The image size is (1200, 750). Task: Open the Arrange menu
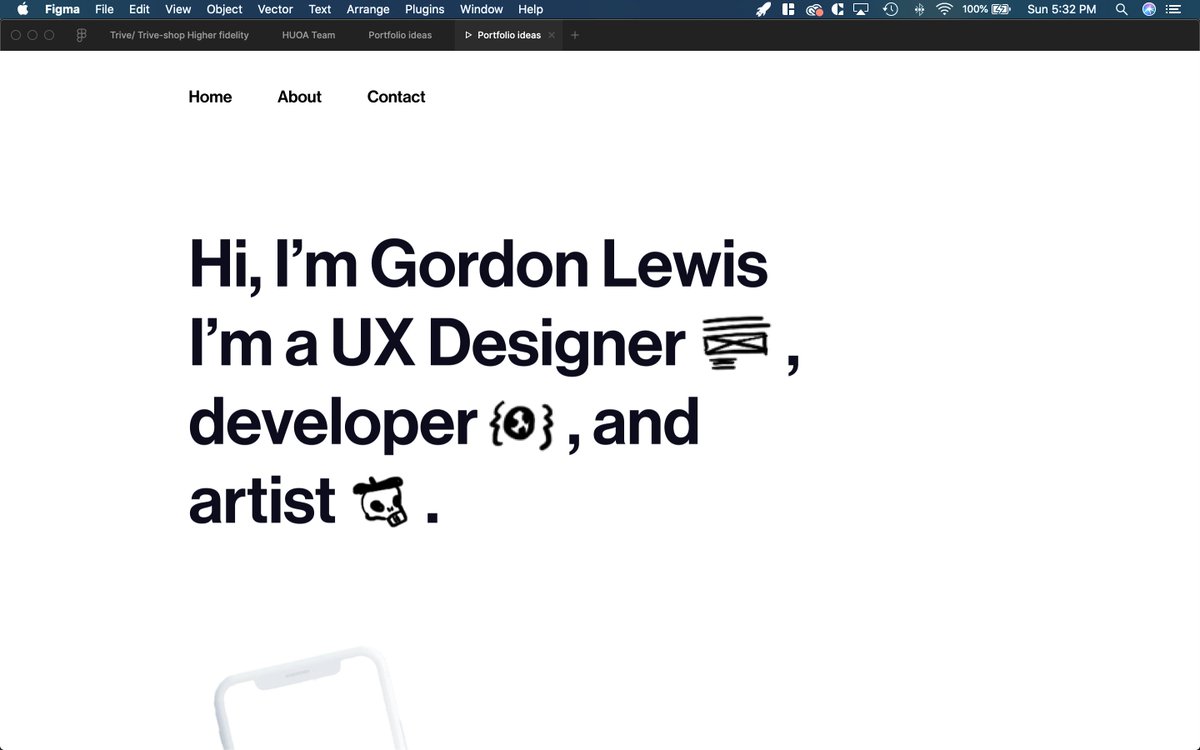pyautogui.click(x=368, y=9)
